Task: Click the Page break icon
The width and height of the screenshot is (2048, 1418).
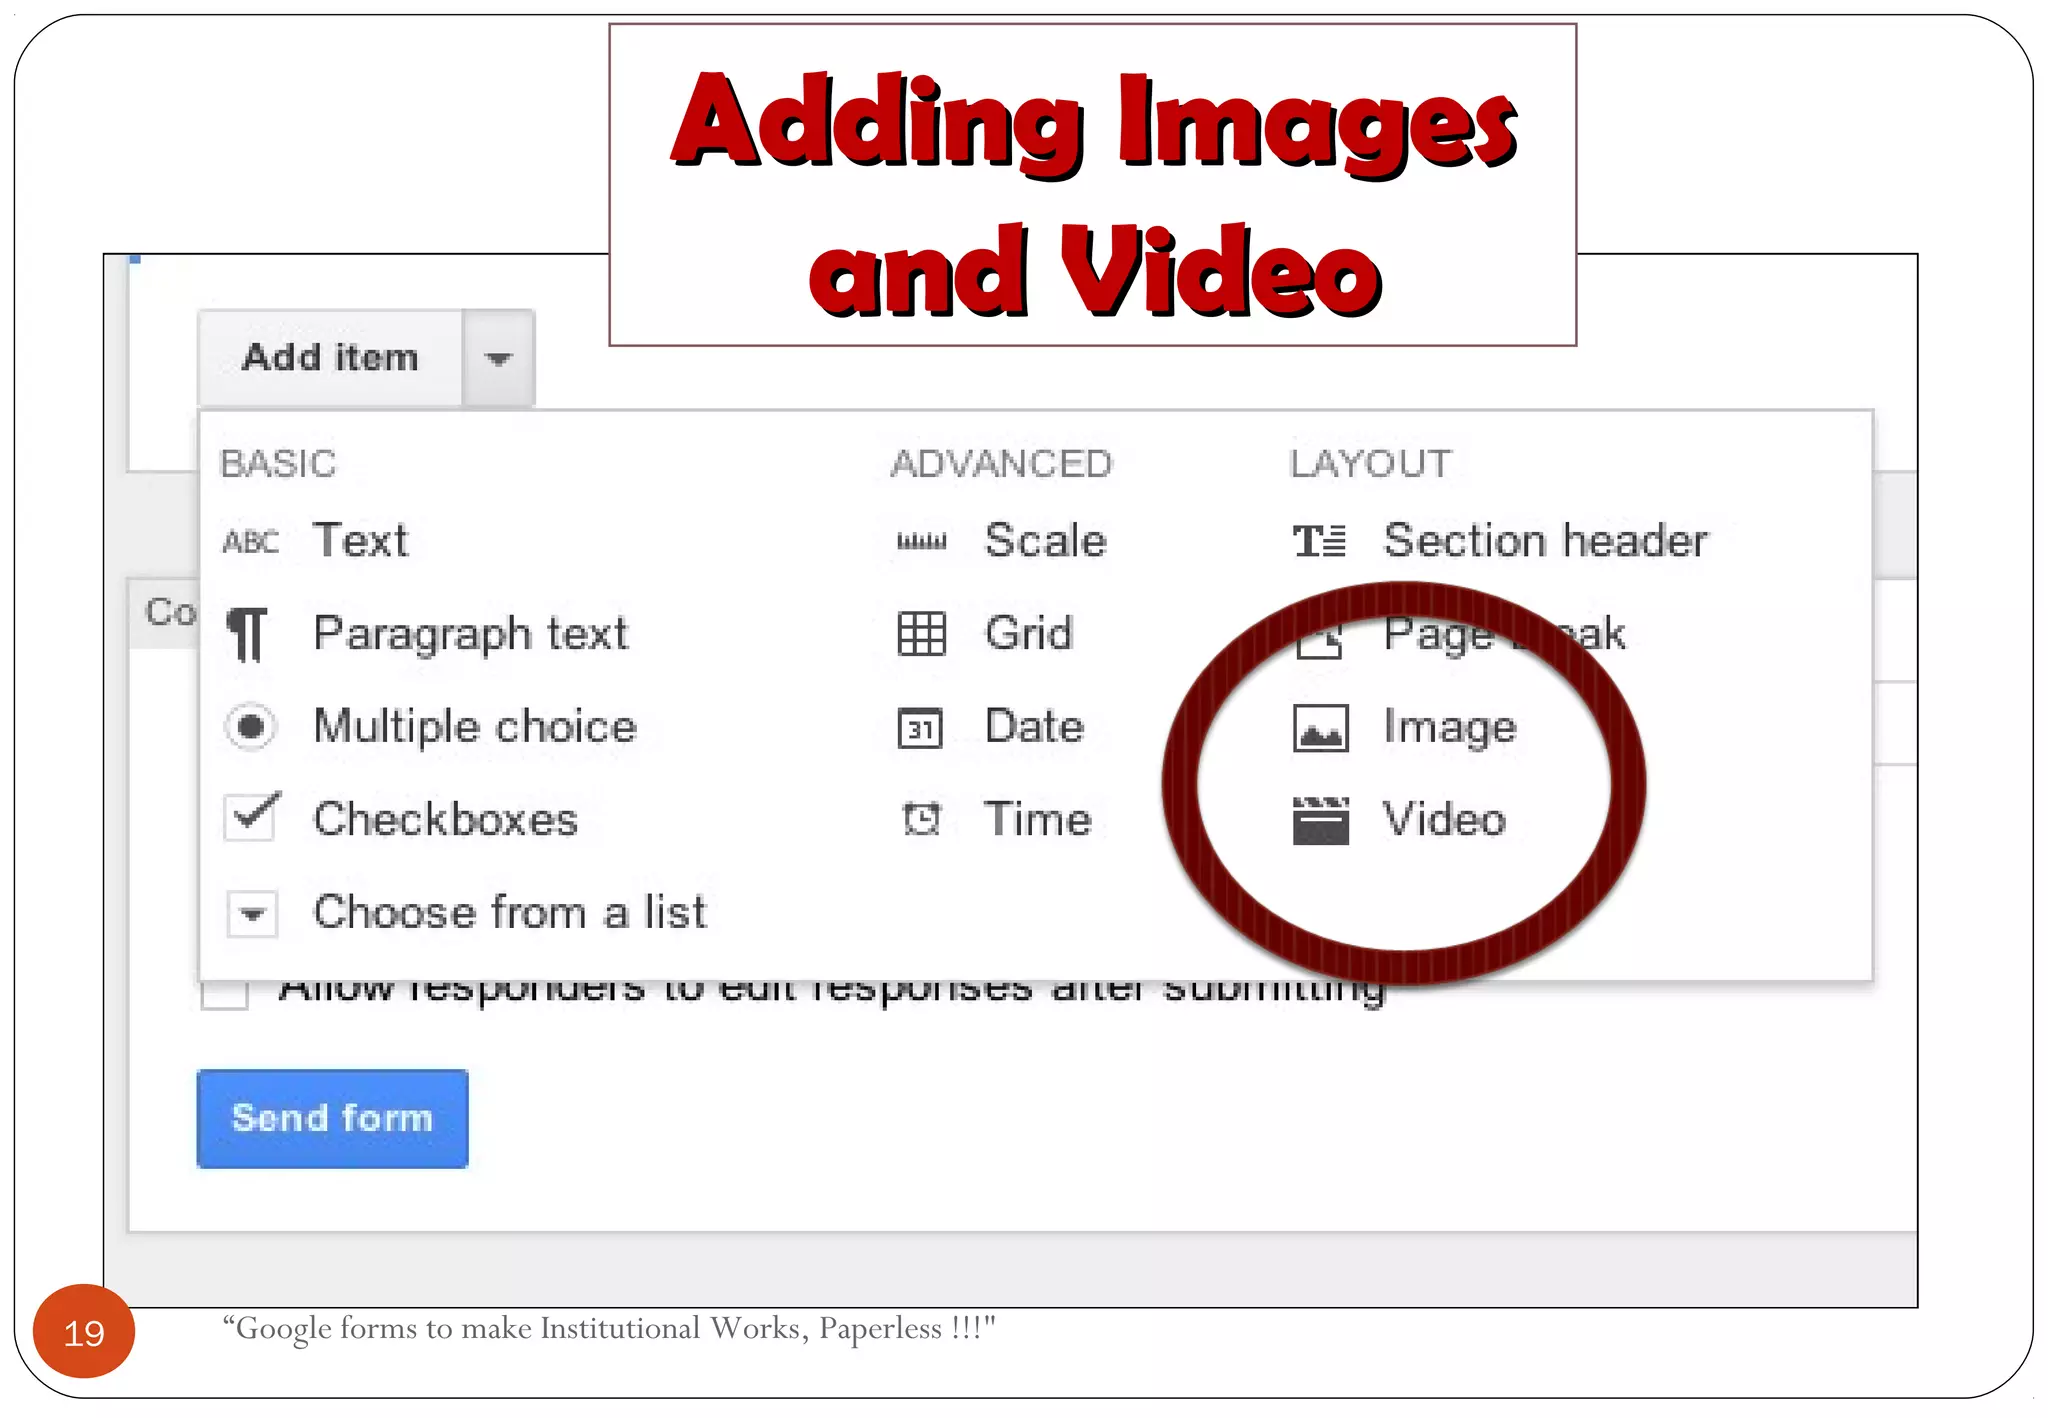Action: [1319, 639]
